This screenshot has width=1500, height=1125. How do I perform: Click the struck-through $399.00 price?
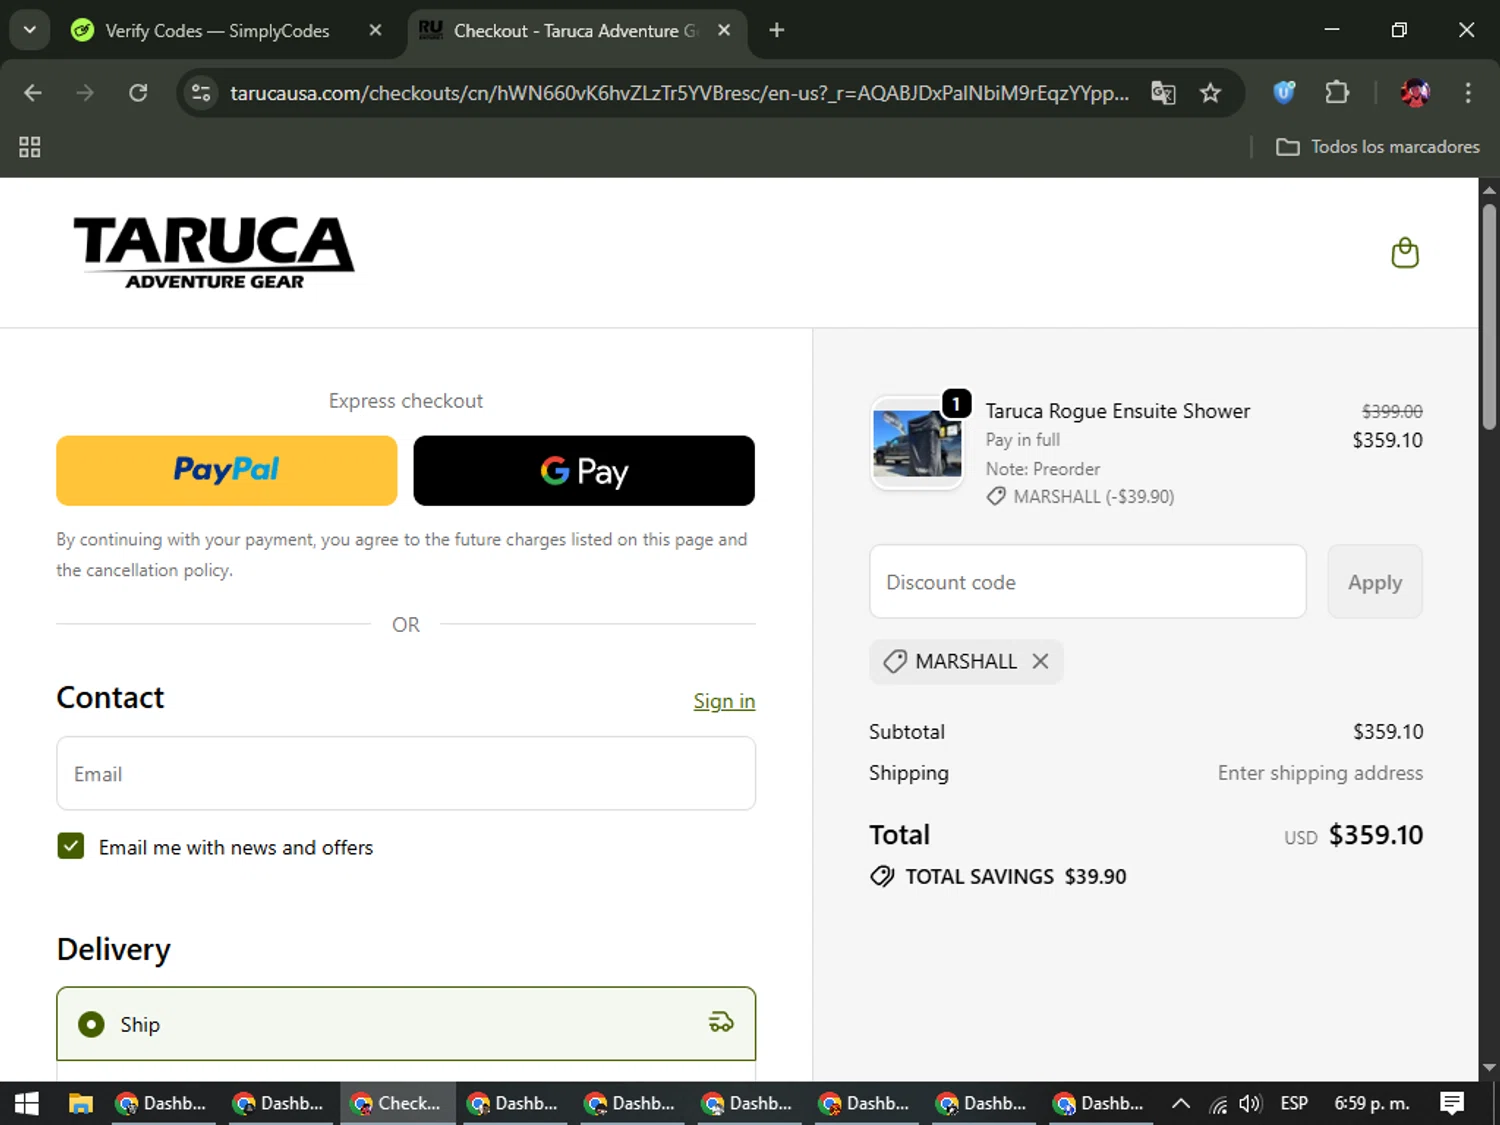coord(1392,411)
